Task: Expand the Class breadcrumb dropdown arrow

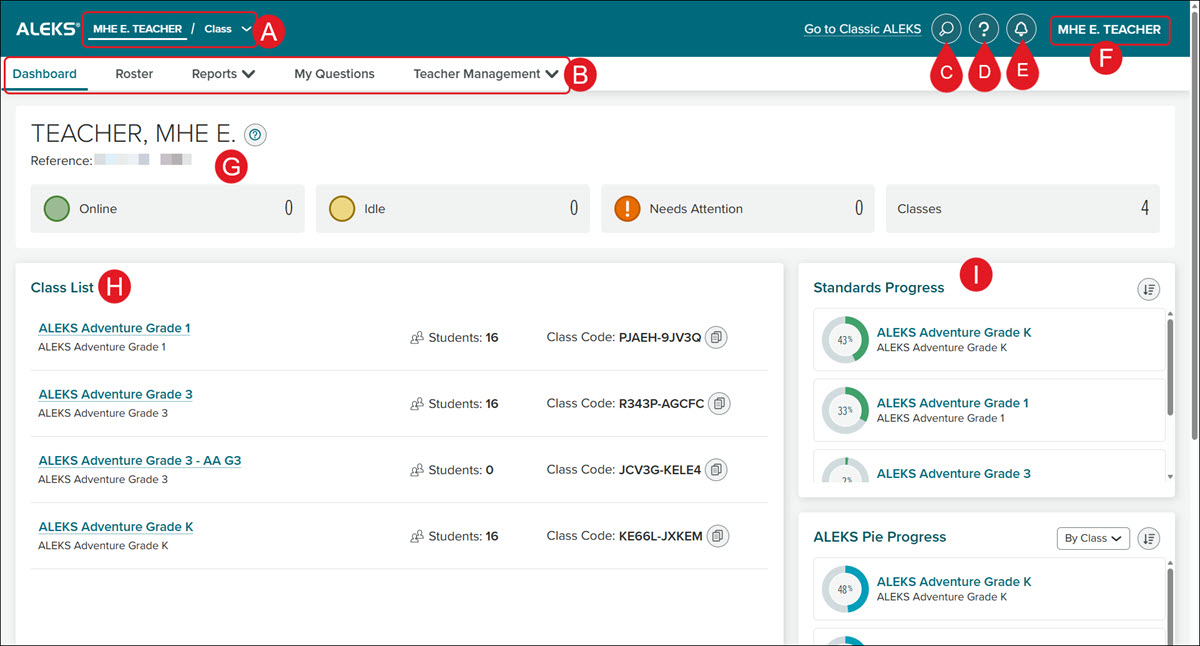Action: click(x=246, y=29)
